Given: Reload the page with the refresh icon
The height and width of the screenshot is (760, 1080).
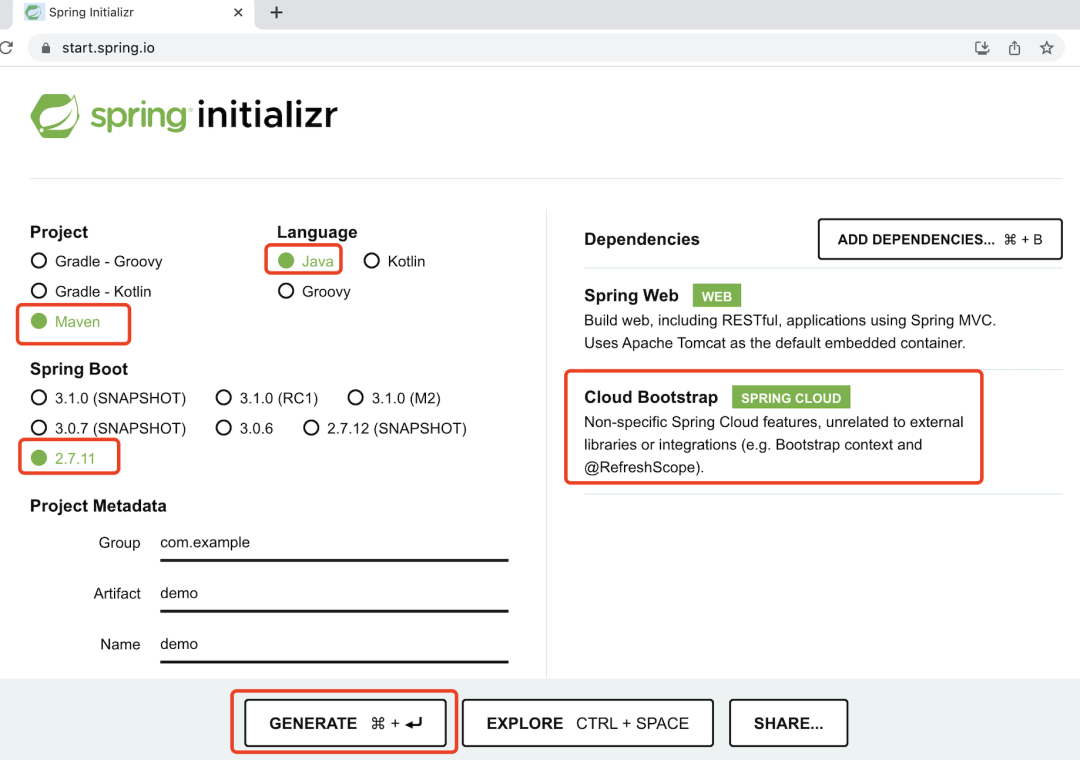Looking at the screenshot, I should click(x=6, y=48).
